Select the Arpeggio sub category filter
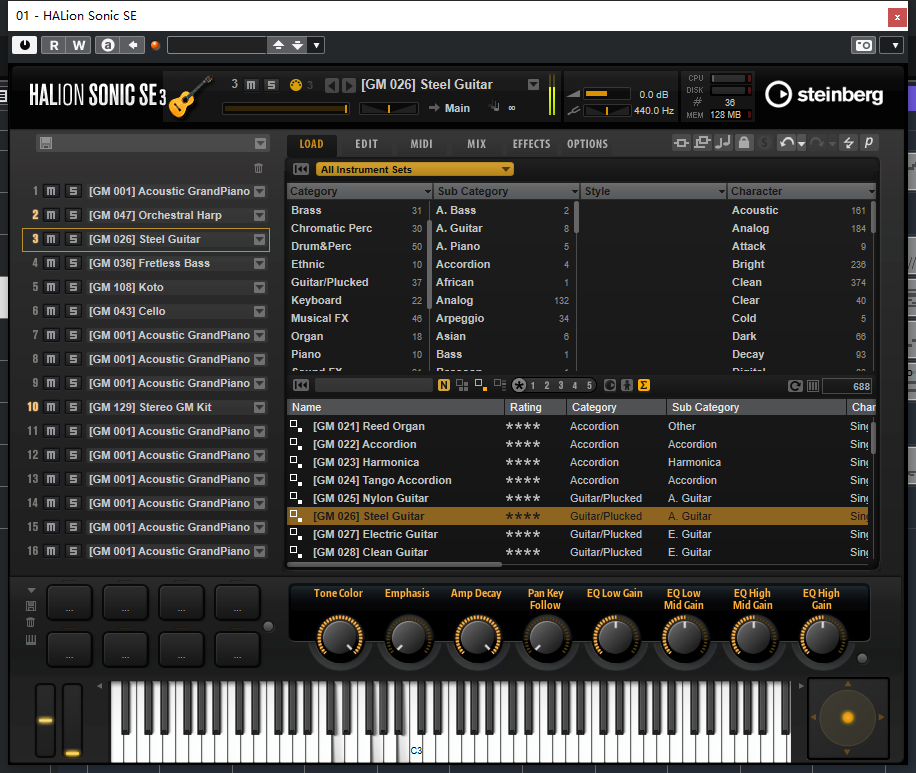 click(x=502, y=318)
